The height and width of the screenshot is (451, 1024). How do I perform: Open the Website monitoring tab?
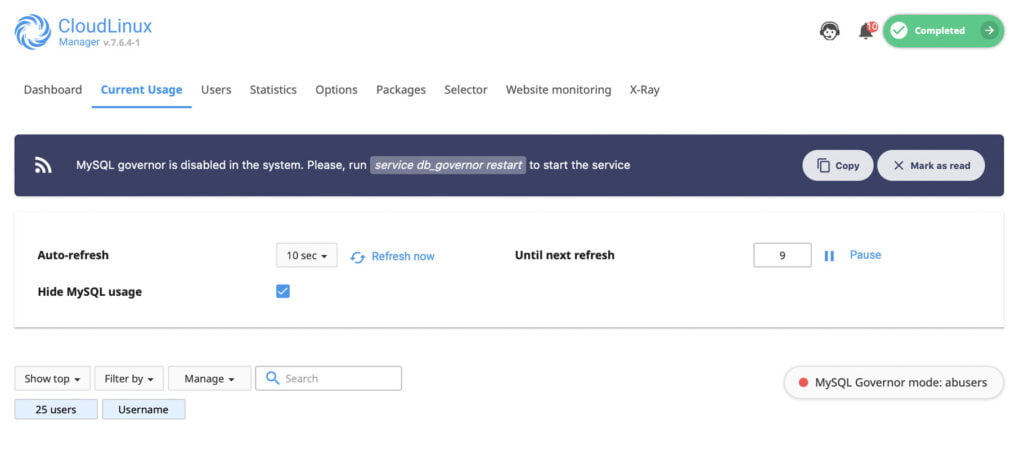tap(558, 90)
